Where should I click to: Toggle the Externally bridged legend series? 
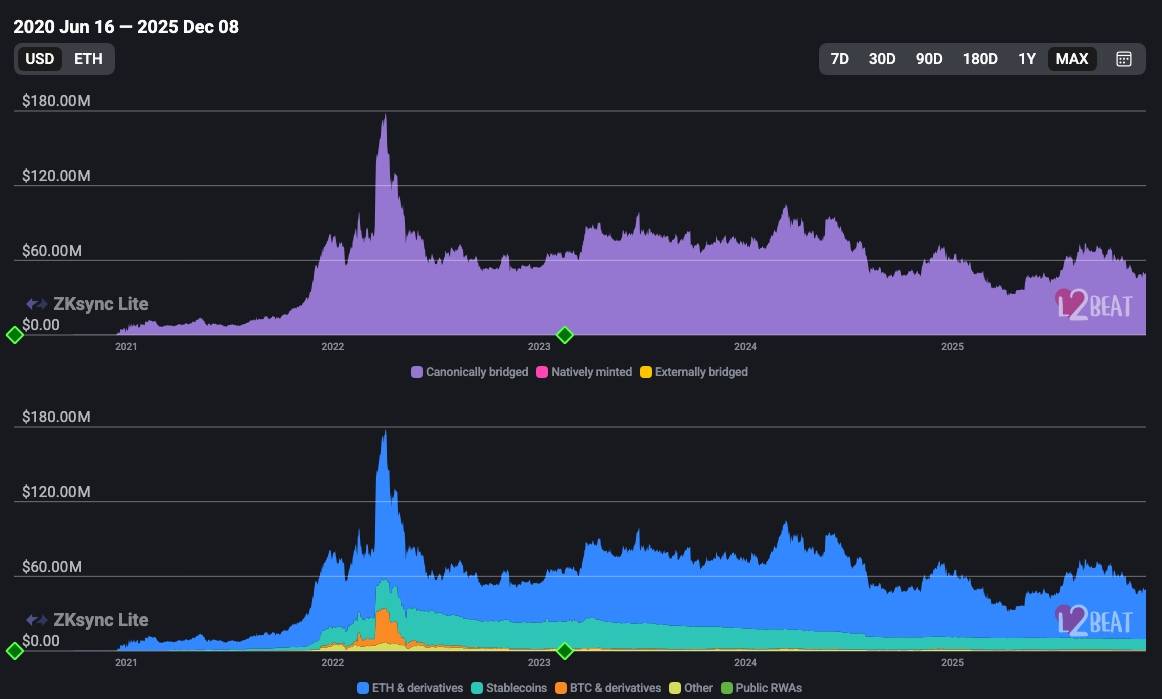[693, 372]
